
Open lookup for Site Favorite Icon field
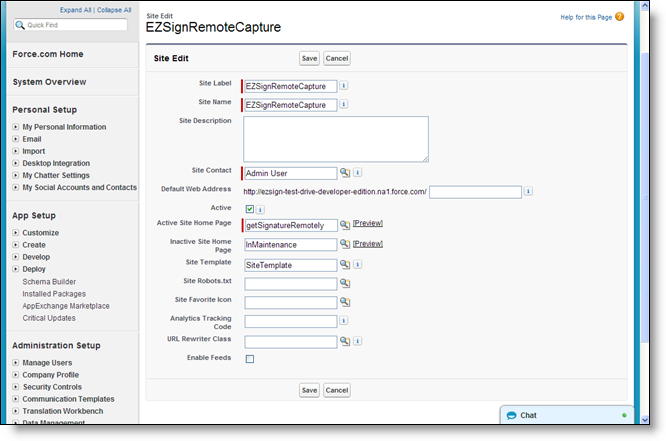click(x=345, y=302)
